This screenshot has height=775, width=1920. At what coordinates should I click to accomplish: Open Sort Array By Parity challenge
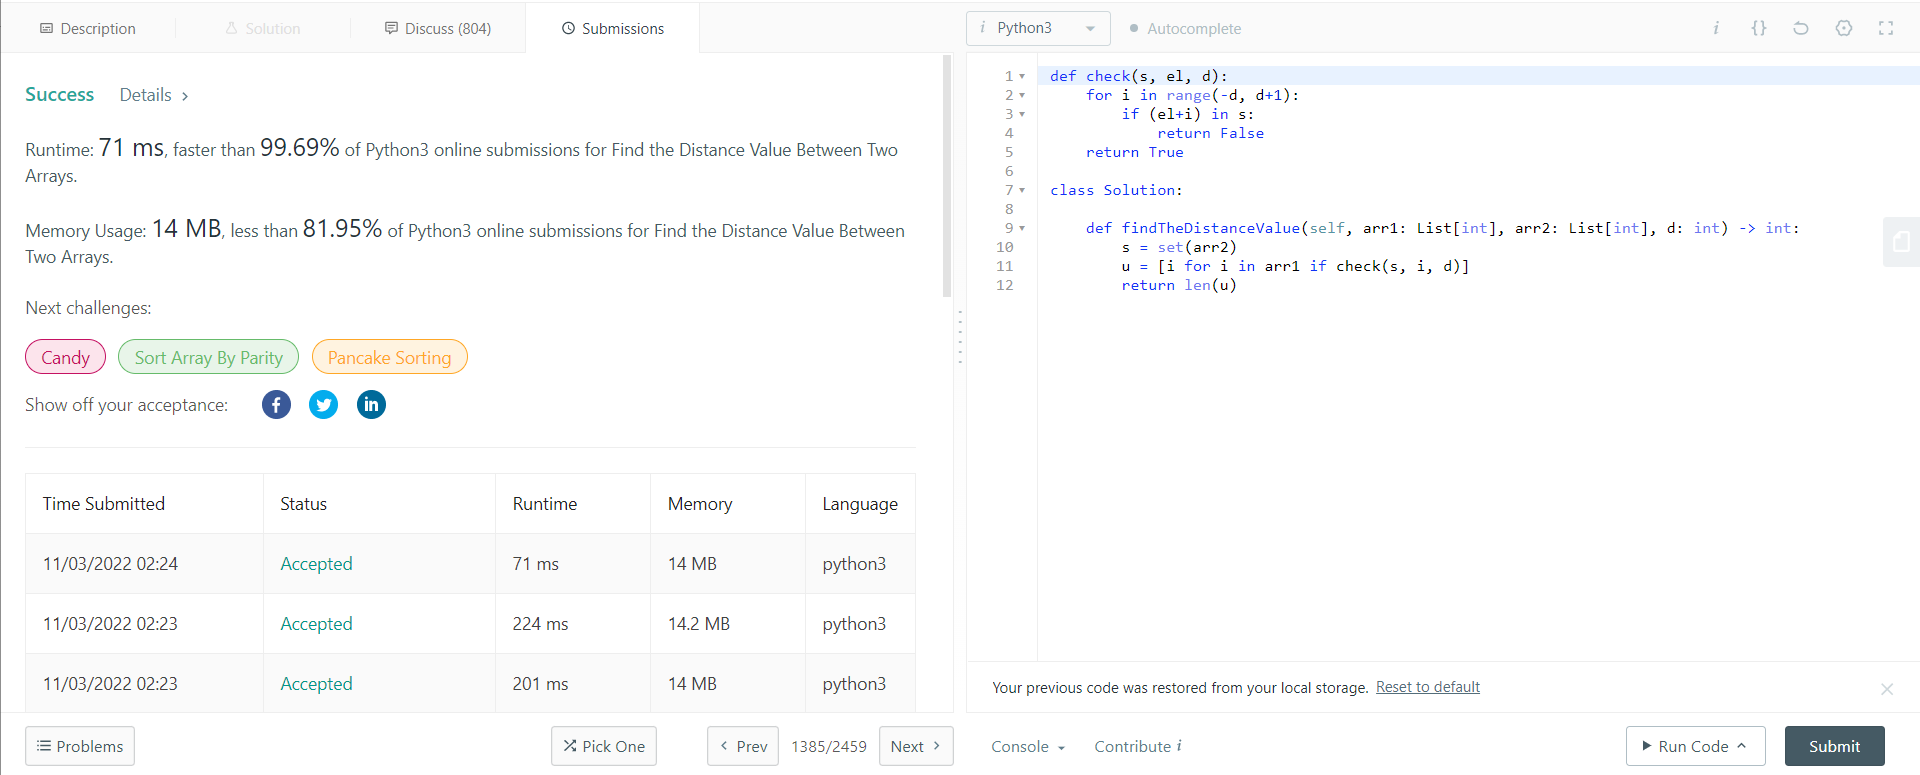(x=208, y=357)
